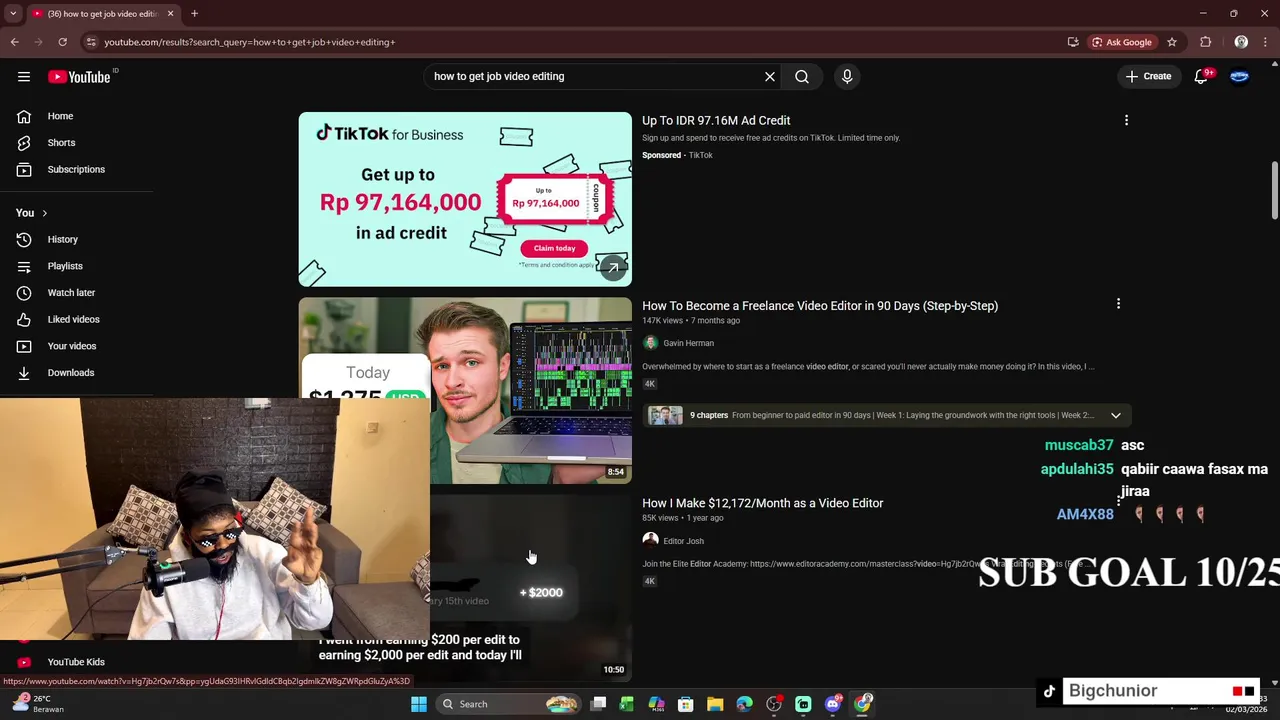The height and width of the screenshot is (720, 1280).
Task: Click the TikTok for Business ad thumbnail
Action: 465,199
